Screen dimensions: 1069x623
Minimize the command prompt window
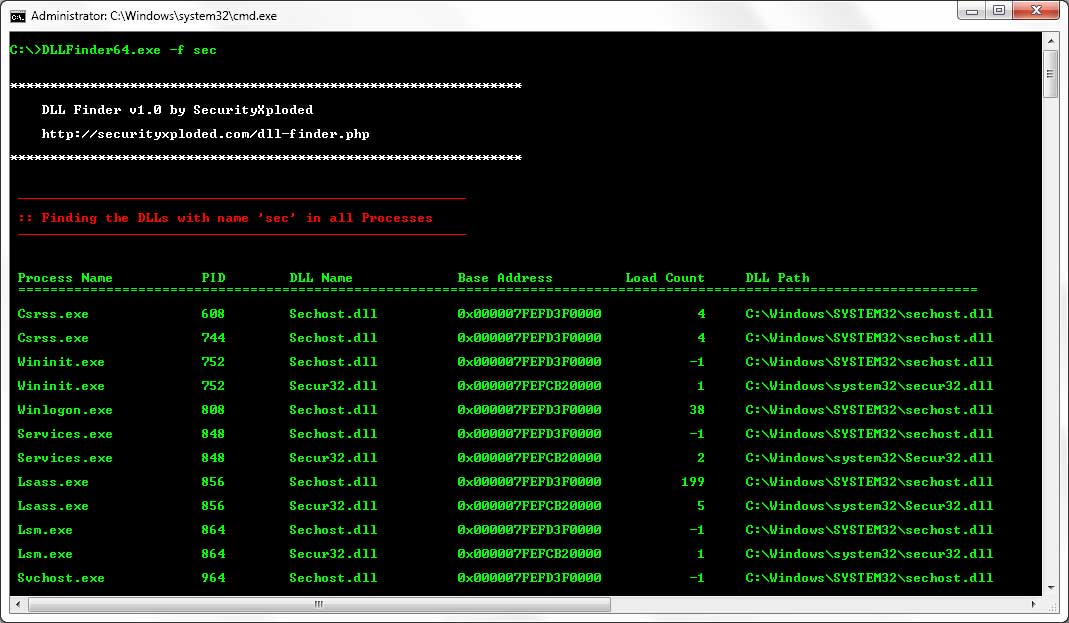(x=971, y=11)
